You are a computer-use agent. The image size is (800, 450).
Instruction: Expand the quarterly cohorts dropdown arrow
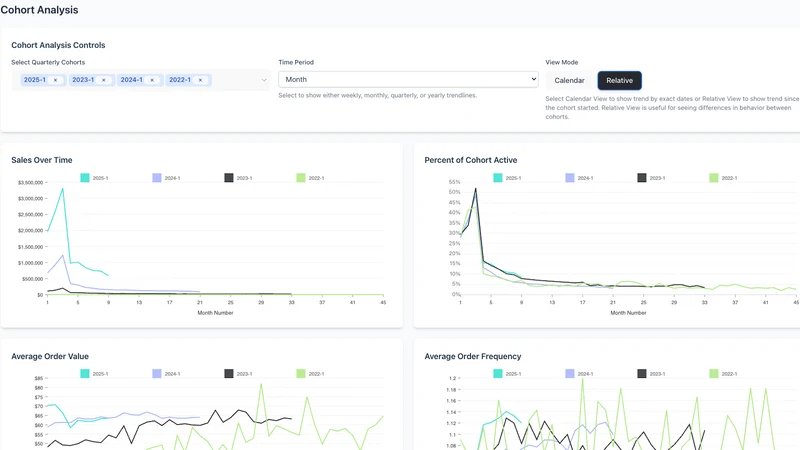click(x=264, y=80)
